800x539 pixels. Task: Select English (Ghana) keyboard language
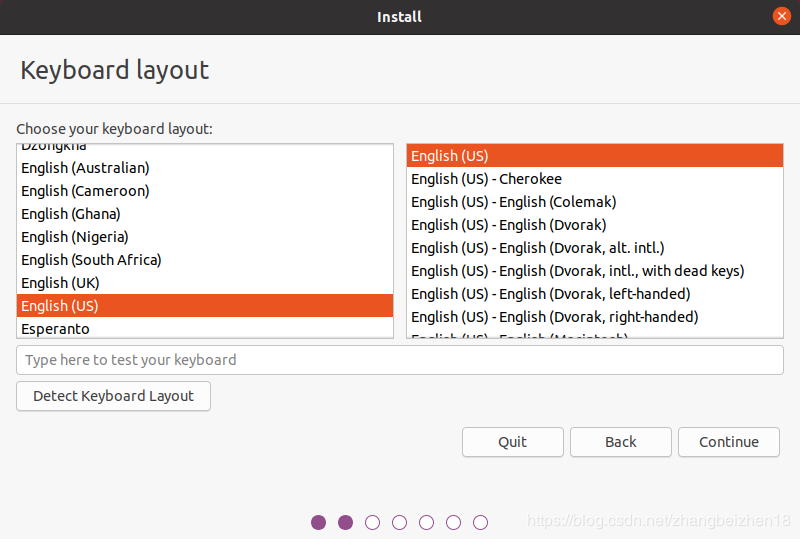coord(70,214)
